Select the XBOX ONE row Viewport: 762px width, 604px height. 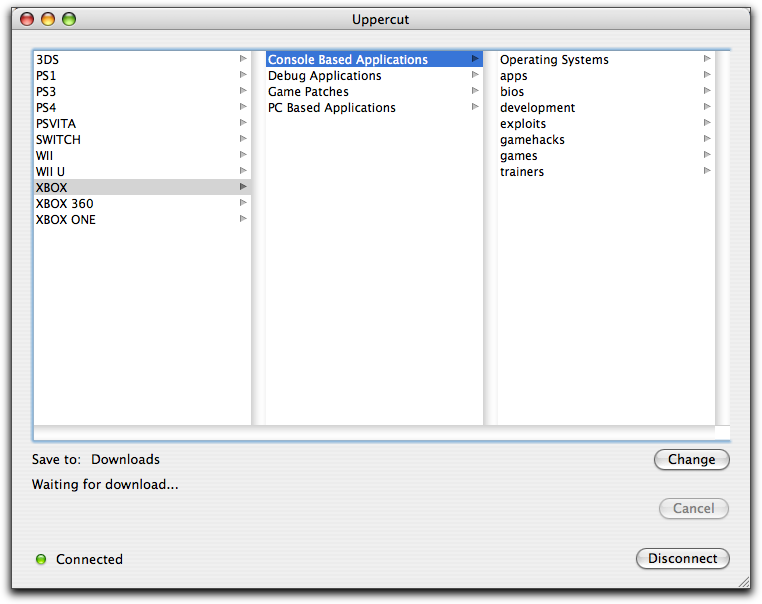pyautogui.click(x=142, y=219)
